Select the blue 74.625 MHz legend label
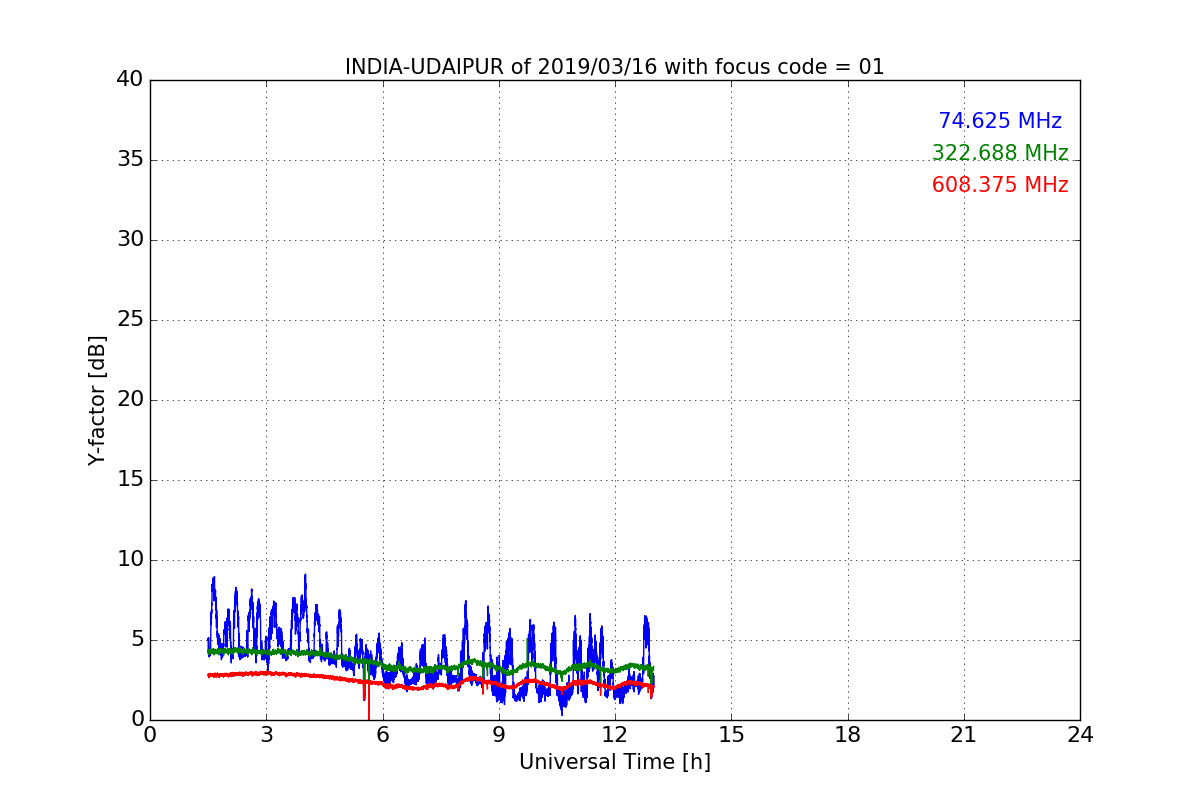1200x800 pixels. (999, 121)
